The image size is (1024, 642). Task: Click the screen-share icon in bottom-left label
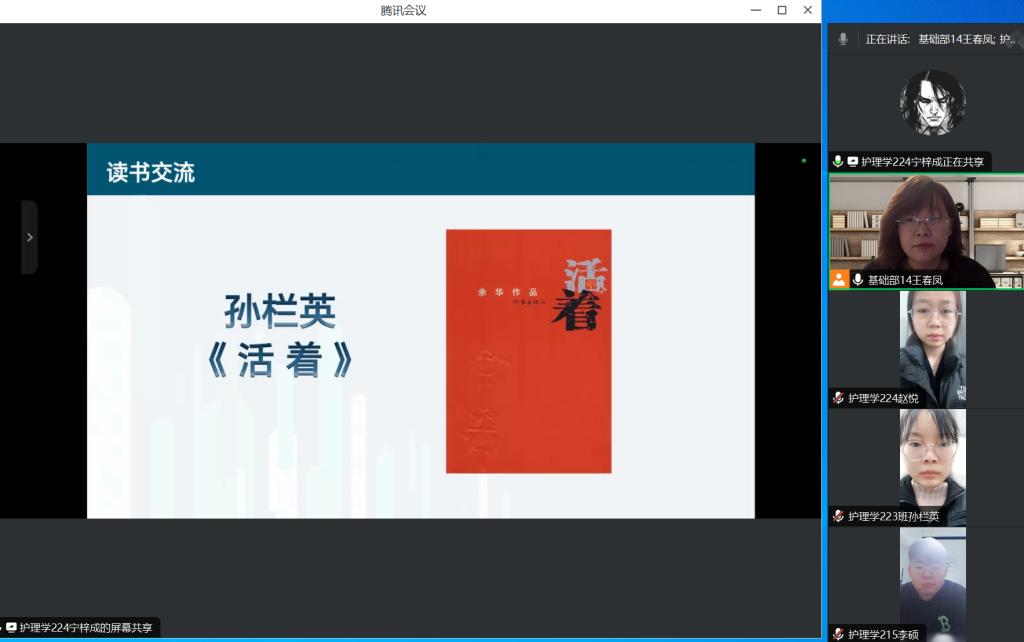coord(11,628)
